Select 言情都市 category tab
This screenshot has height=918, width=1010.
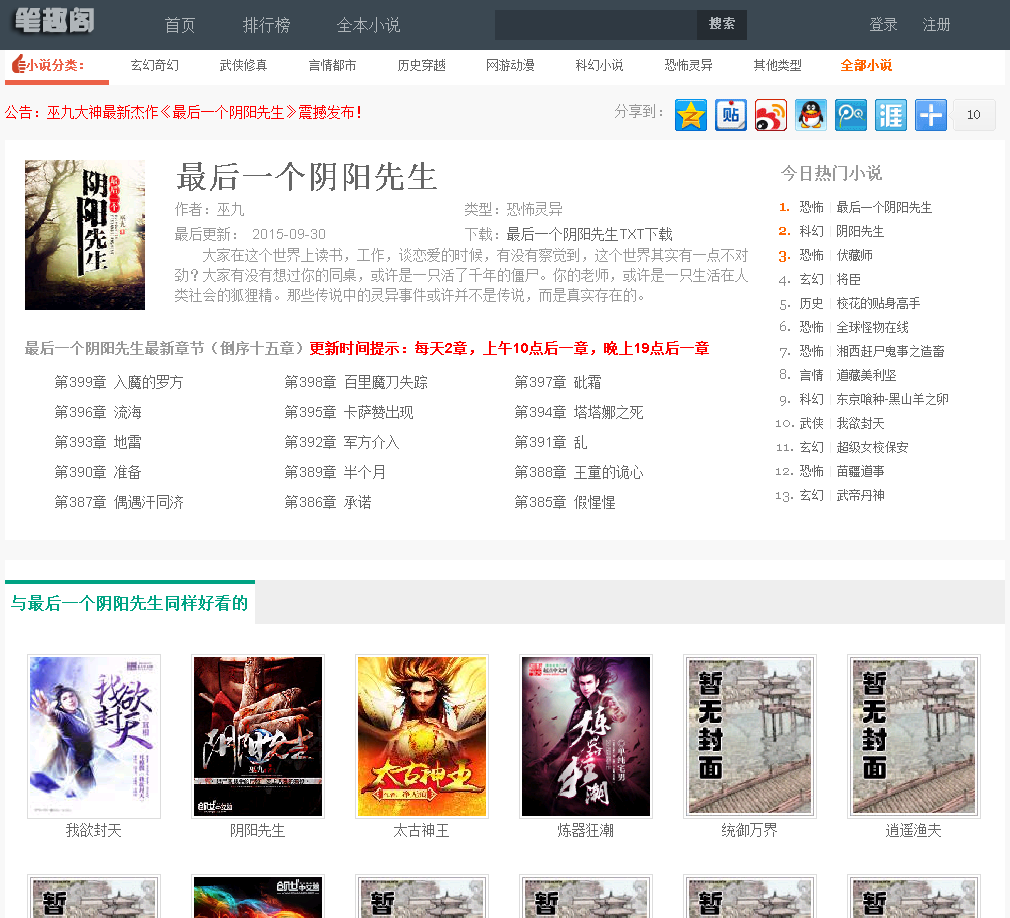tap(332, 65)
